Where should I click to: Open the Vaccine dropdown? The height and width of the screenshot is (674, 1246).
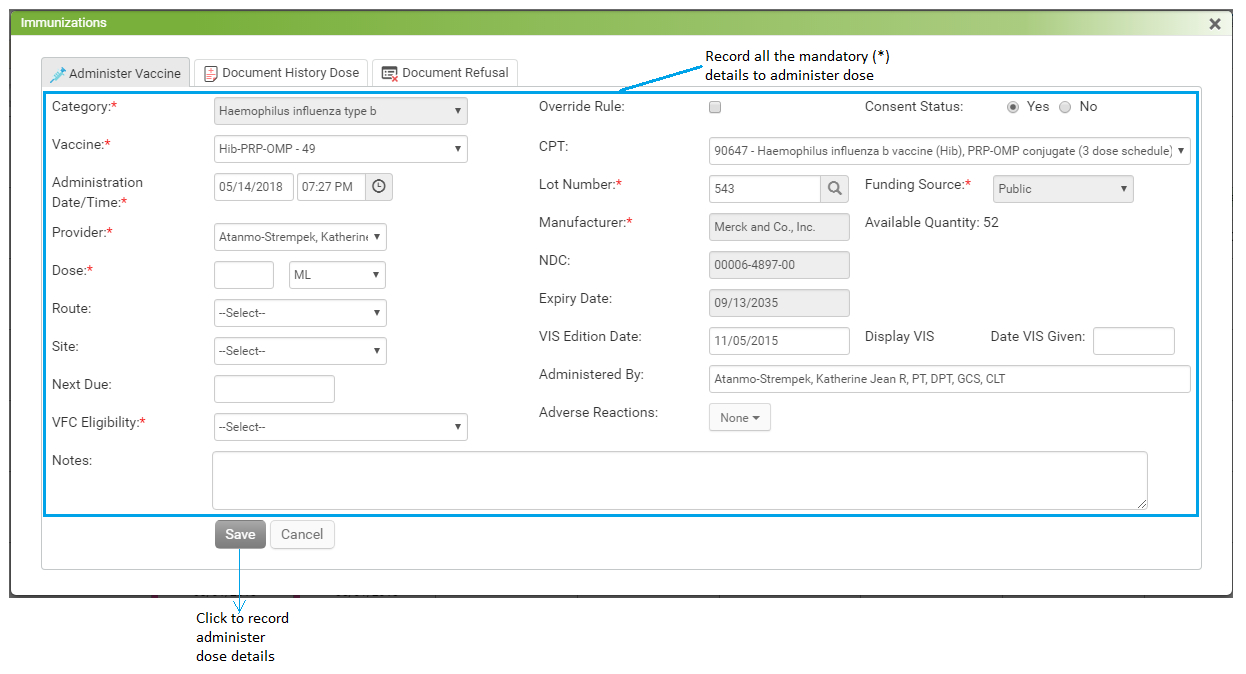(x=340, y=149)
